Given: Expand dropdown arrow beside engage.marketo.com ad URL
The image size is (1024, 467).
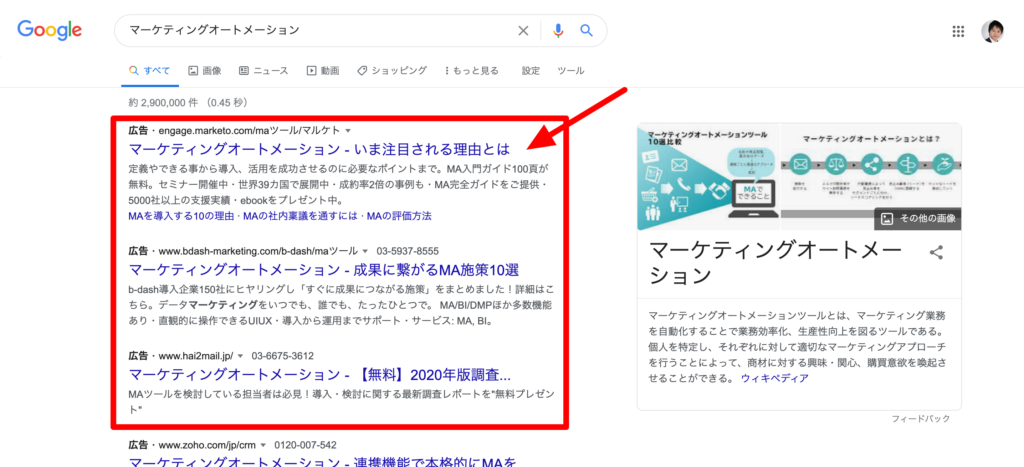Looking at the screenshot, I should 348,130.
